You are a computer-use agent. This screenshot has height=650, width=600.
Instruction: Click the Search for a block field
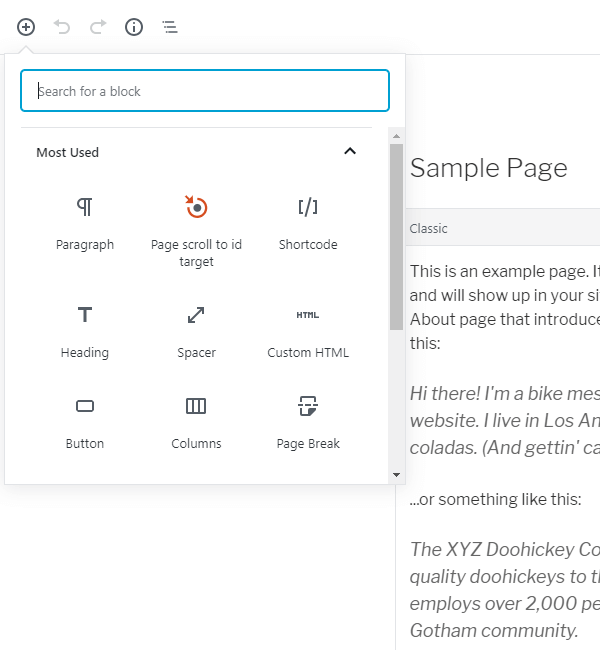tap(205, 91)
